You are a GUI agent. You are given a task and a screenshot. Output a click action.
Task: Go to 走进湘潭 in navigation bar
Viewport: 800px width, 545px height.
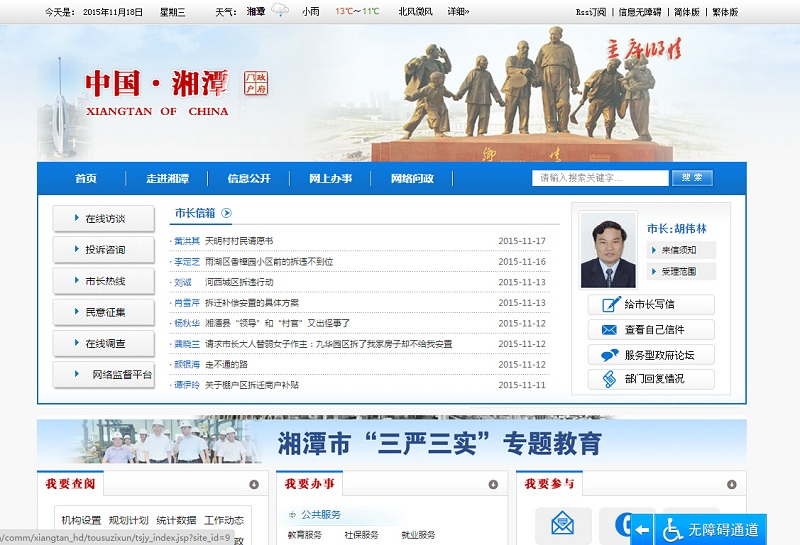(167, 179)
